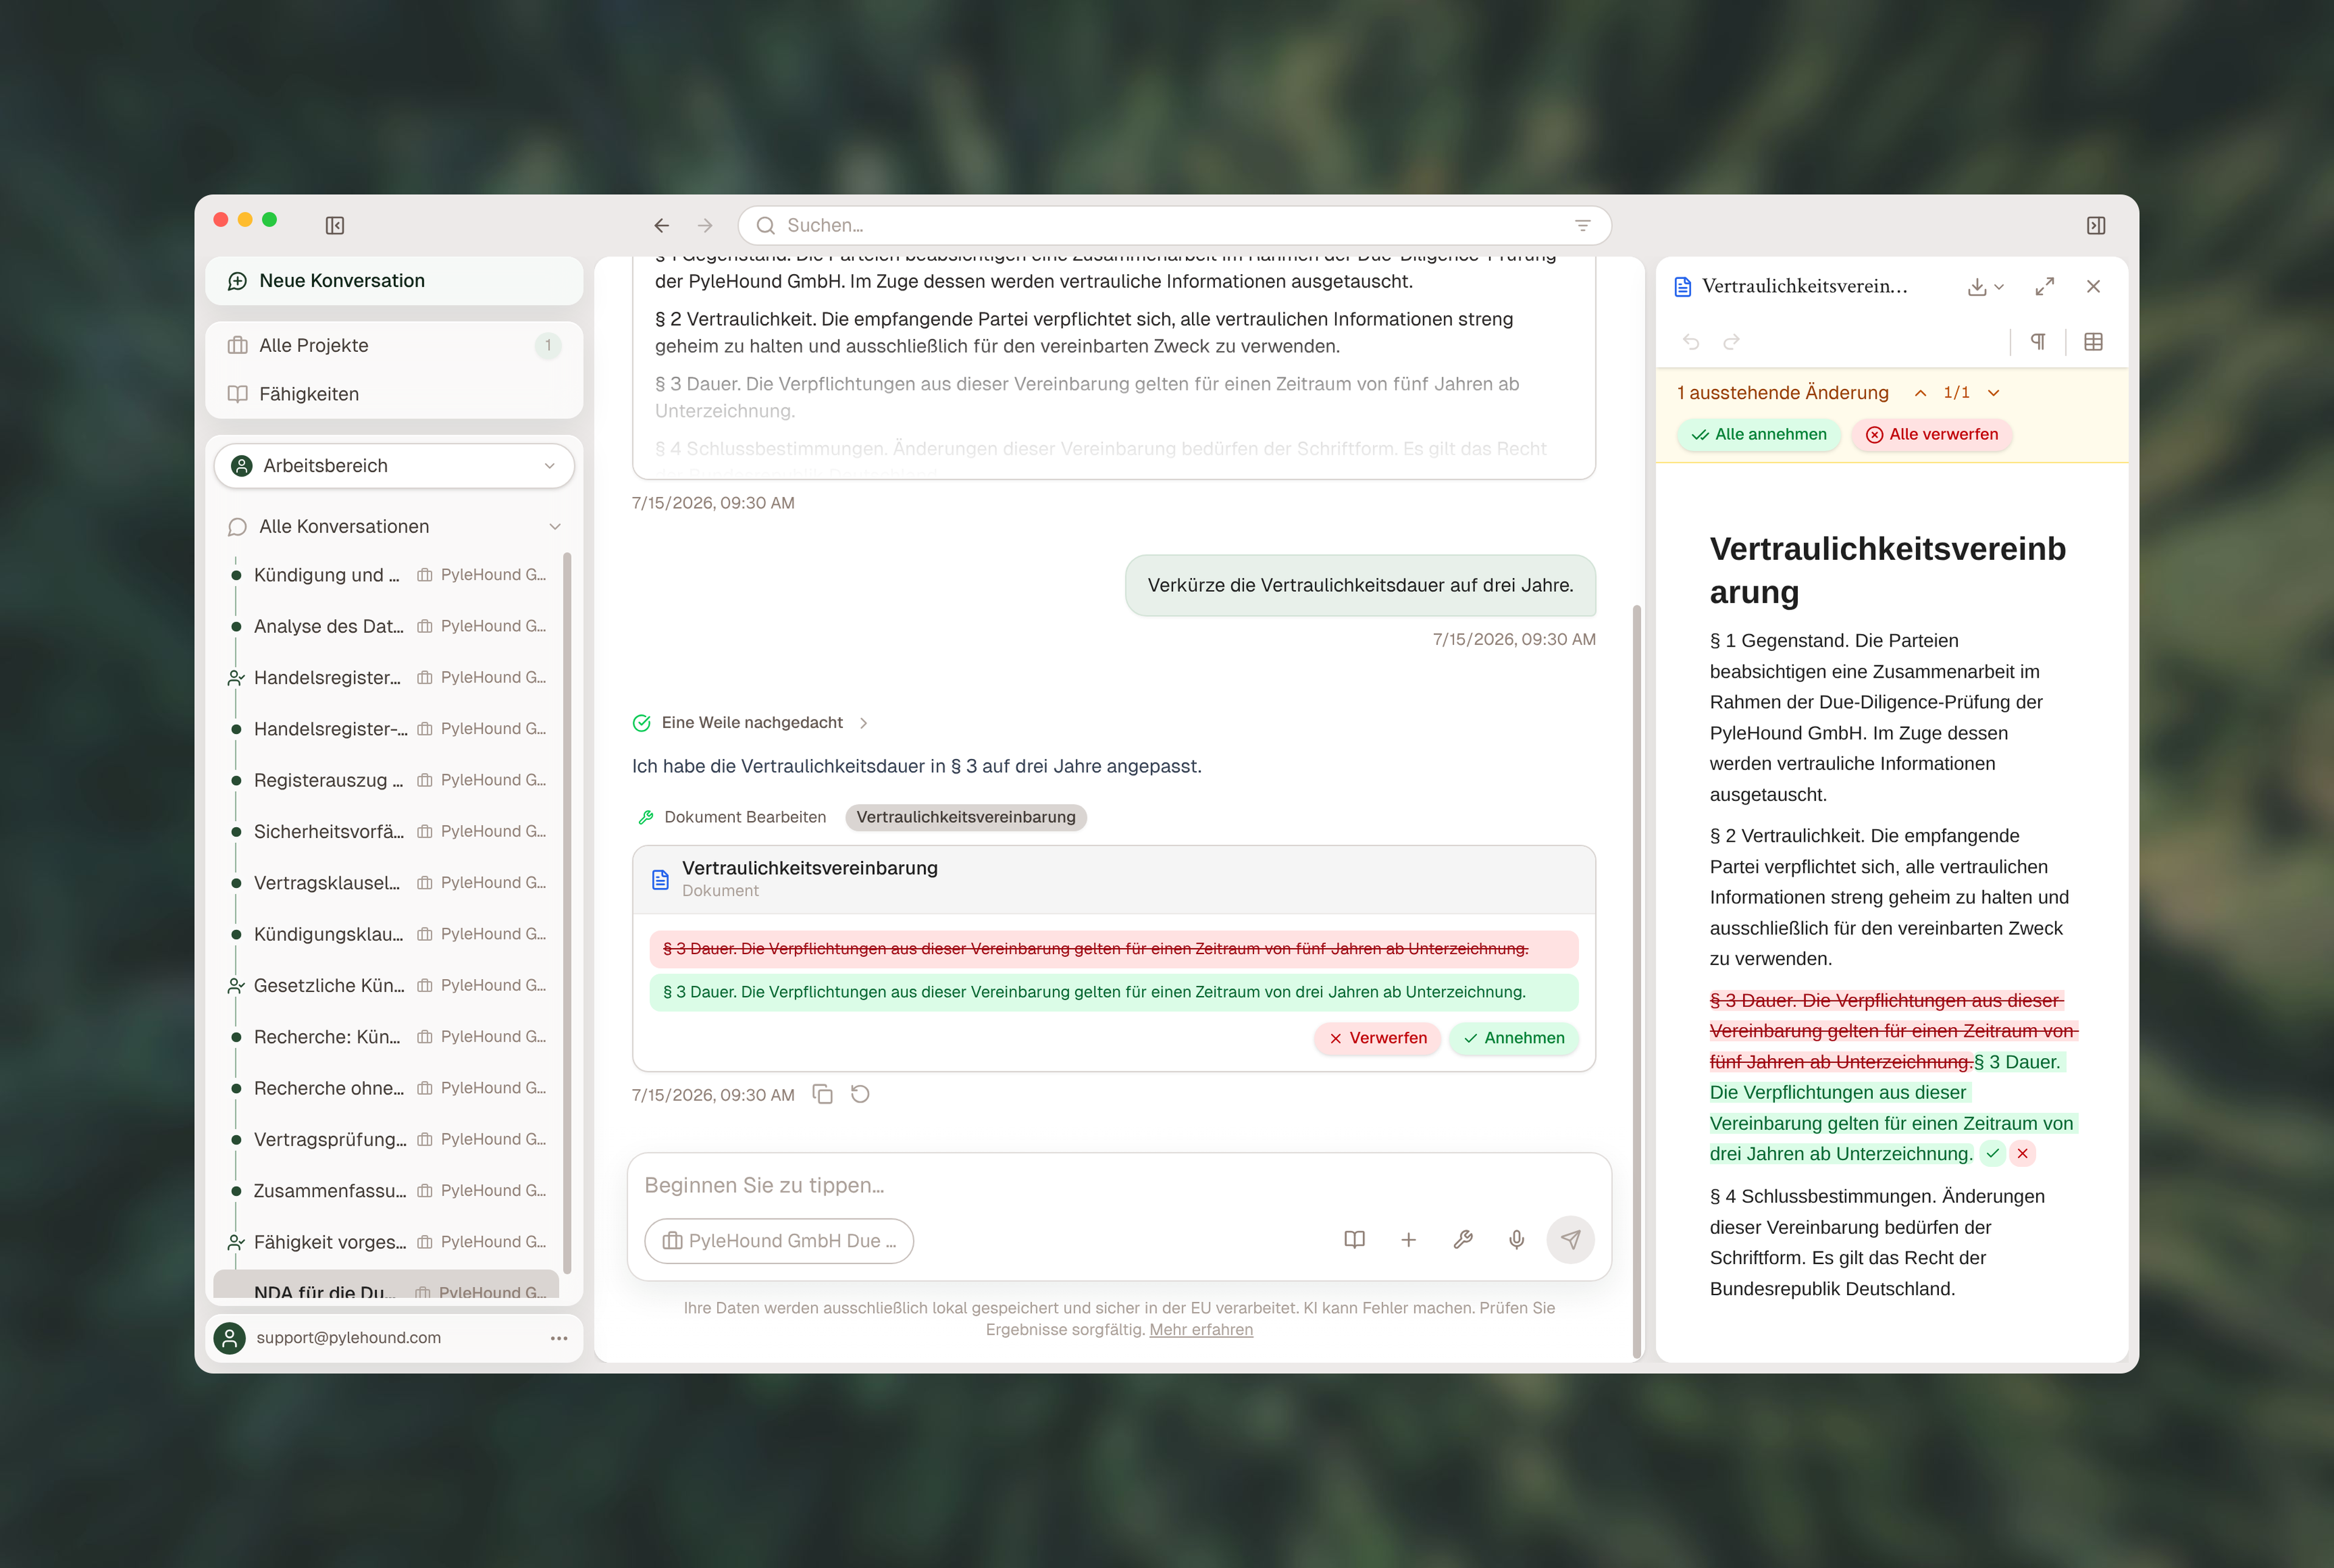This screenshot has height=1568, width=2334.
Task: Click the Alle Projekte count badge
Action: (548, 346)
